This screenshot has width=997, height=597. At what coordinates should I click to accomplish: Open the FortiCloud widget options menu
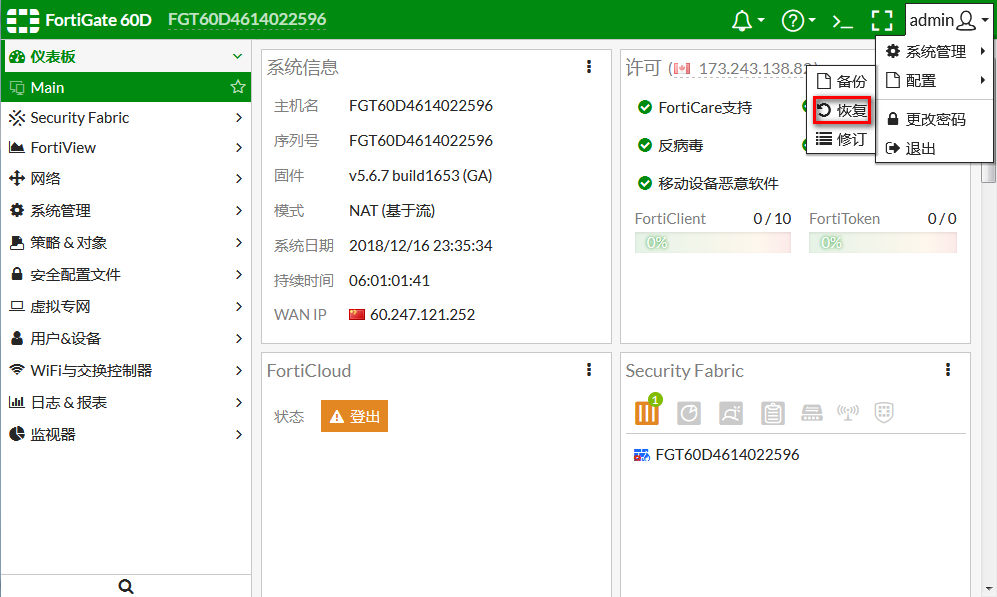coord(589,370)
